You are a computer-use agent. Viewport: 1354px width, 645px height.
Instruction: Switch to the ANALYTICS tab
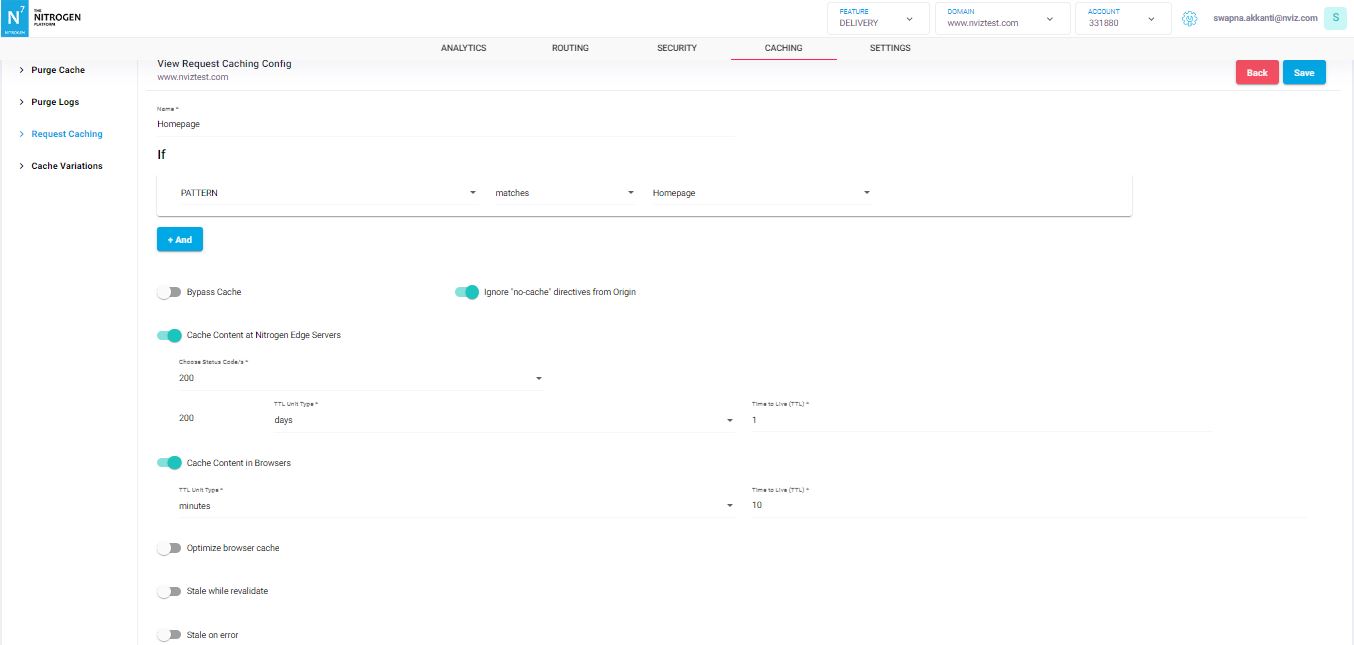pos(463,48)
